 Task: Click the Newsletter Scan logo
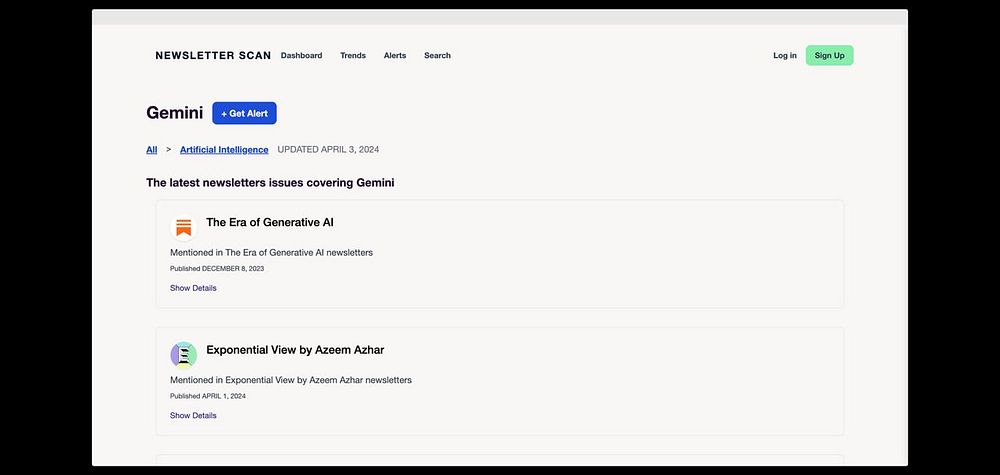213,55
